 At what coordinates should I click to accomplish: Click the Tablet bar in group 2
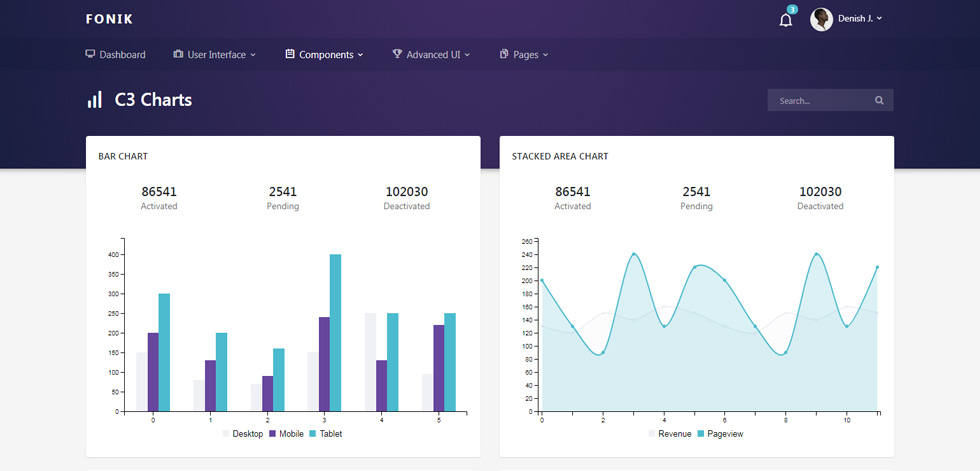(x=279, y=380)
